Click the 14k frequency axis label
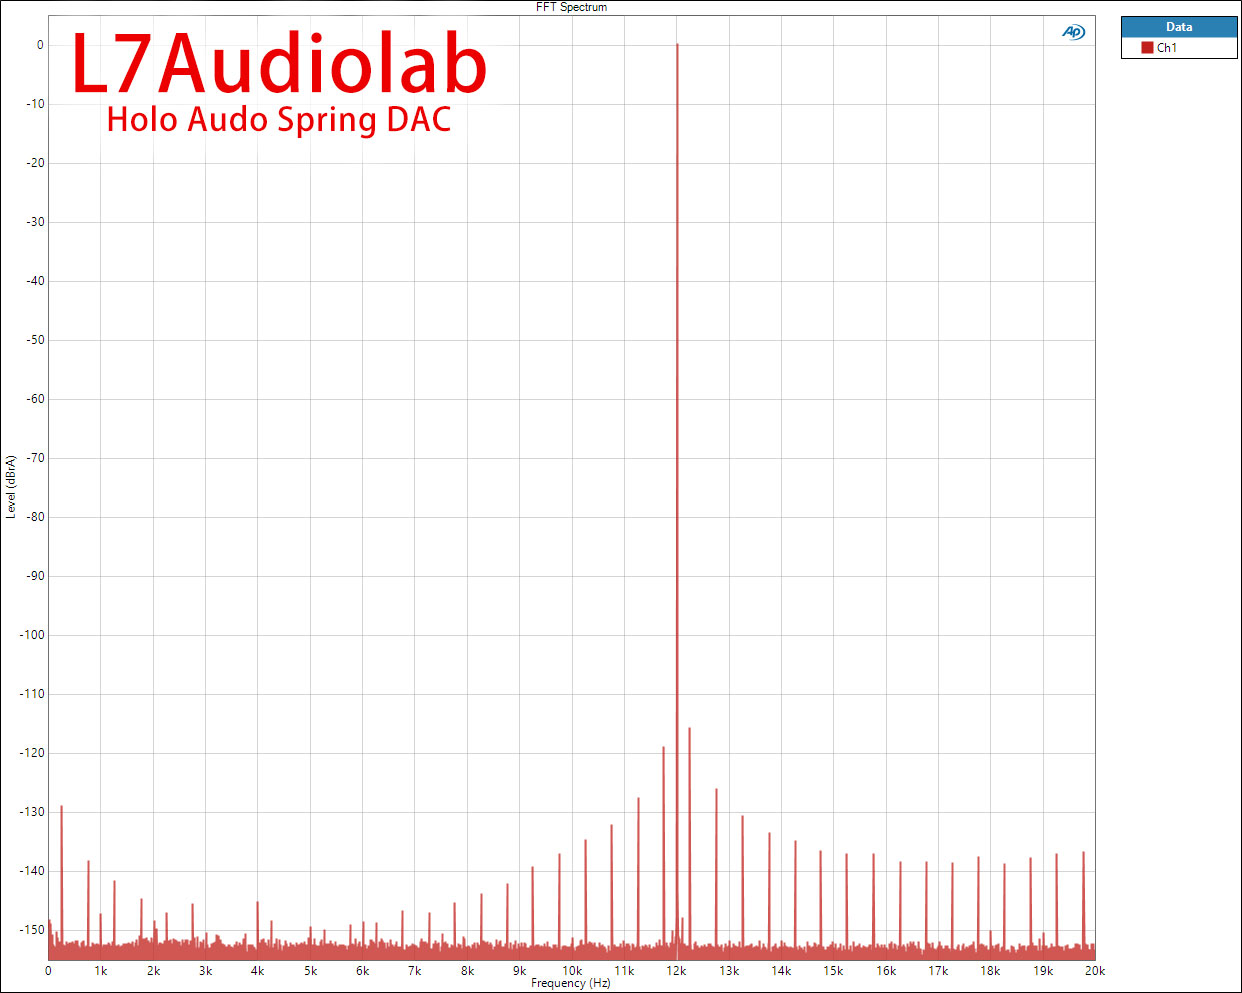 click(x=781, y=971)
